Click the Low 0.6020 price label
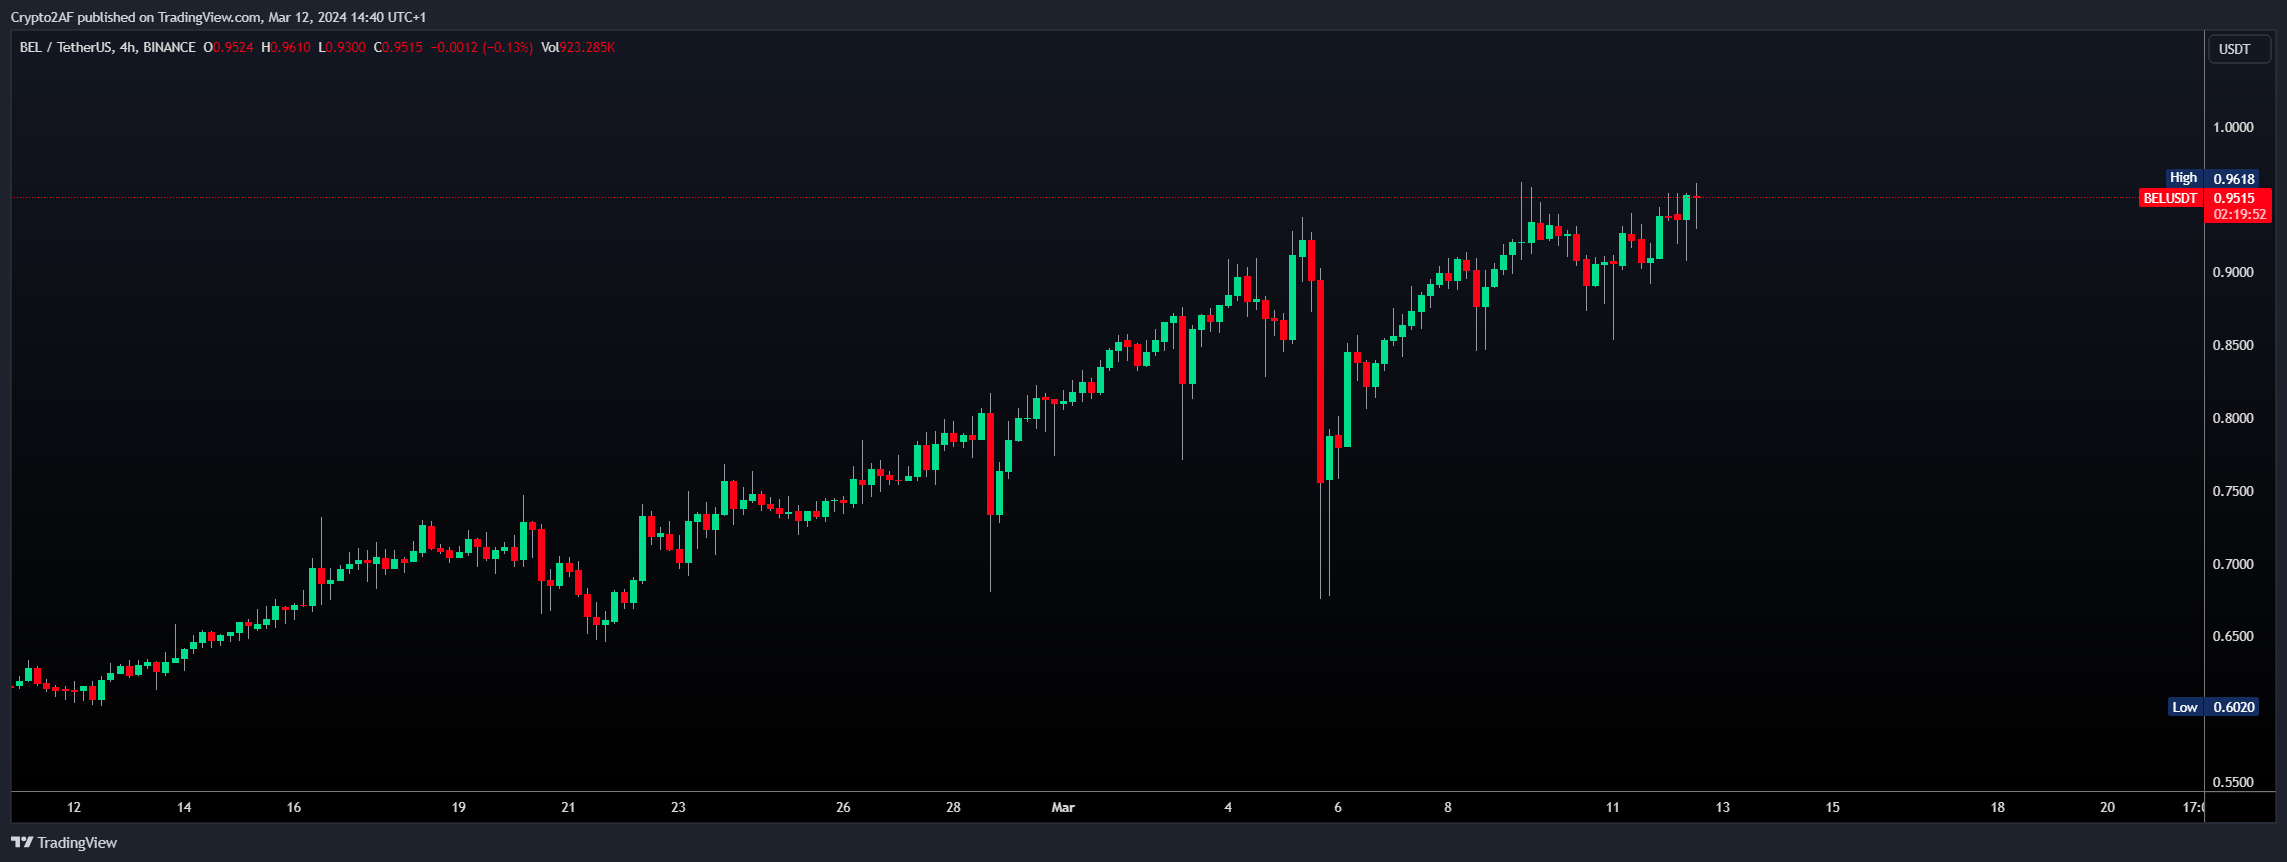 click(x=2214, y=707)
